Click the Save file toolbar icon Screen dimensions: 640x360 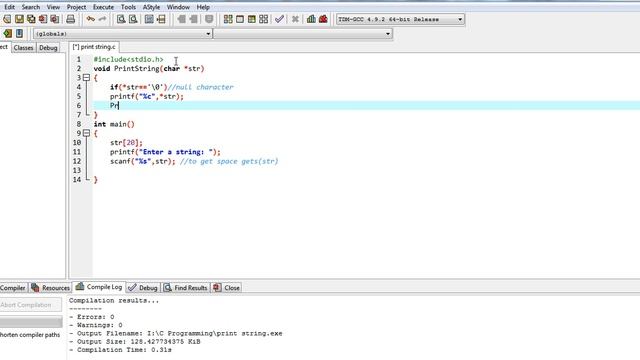pos(19,19)
